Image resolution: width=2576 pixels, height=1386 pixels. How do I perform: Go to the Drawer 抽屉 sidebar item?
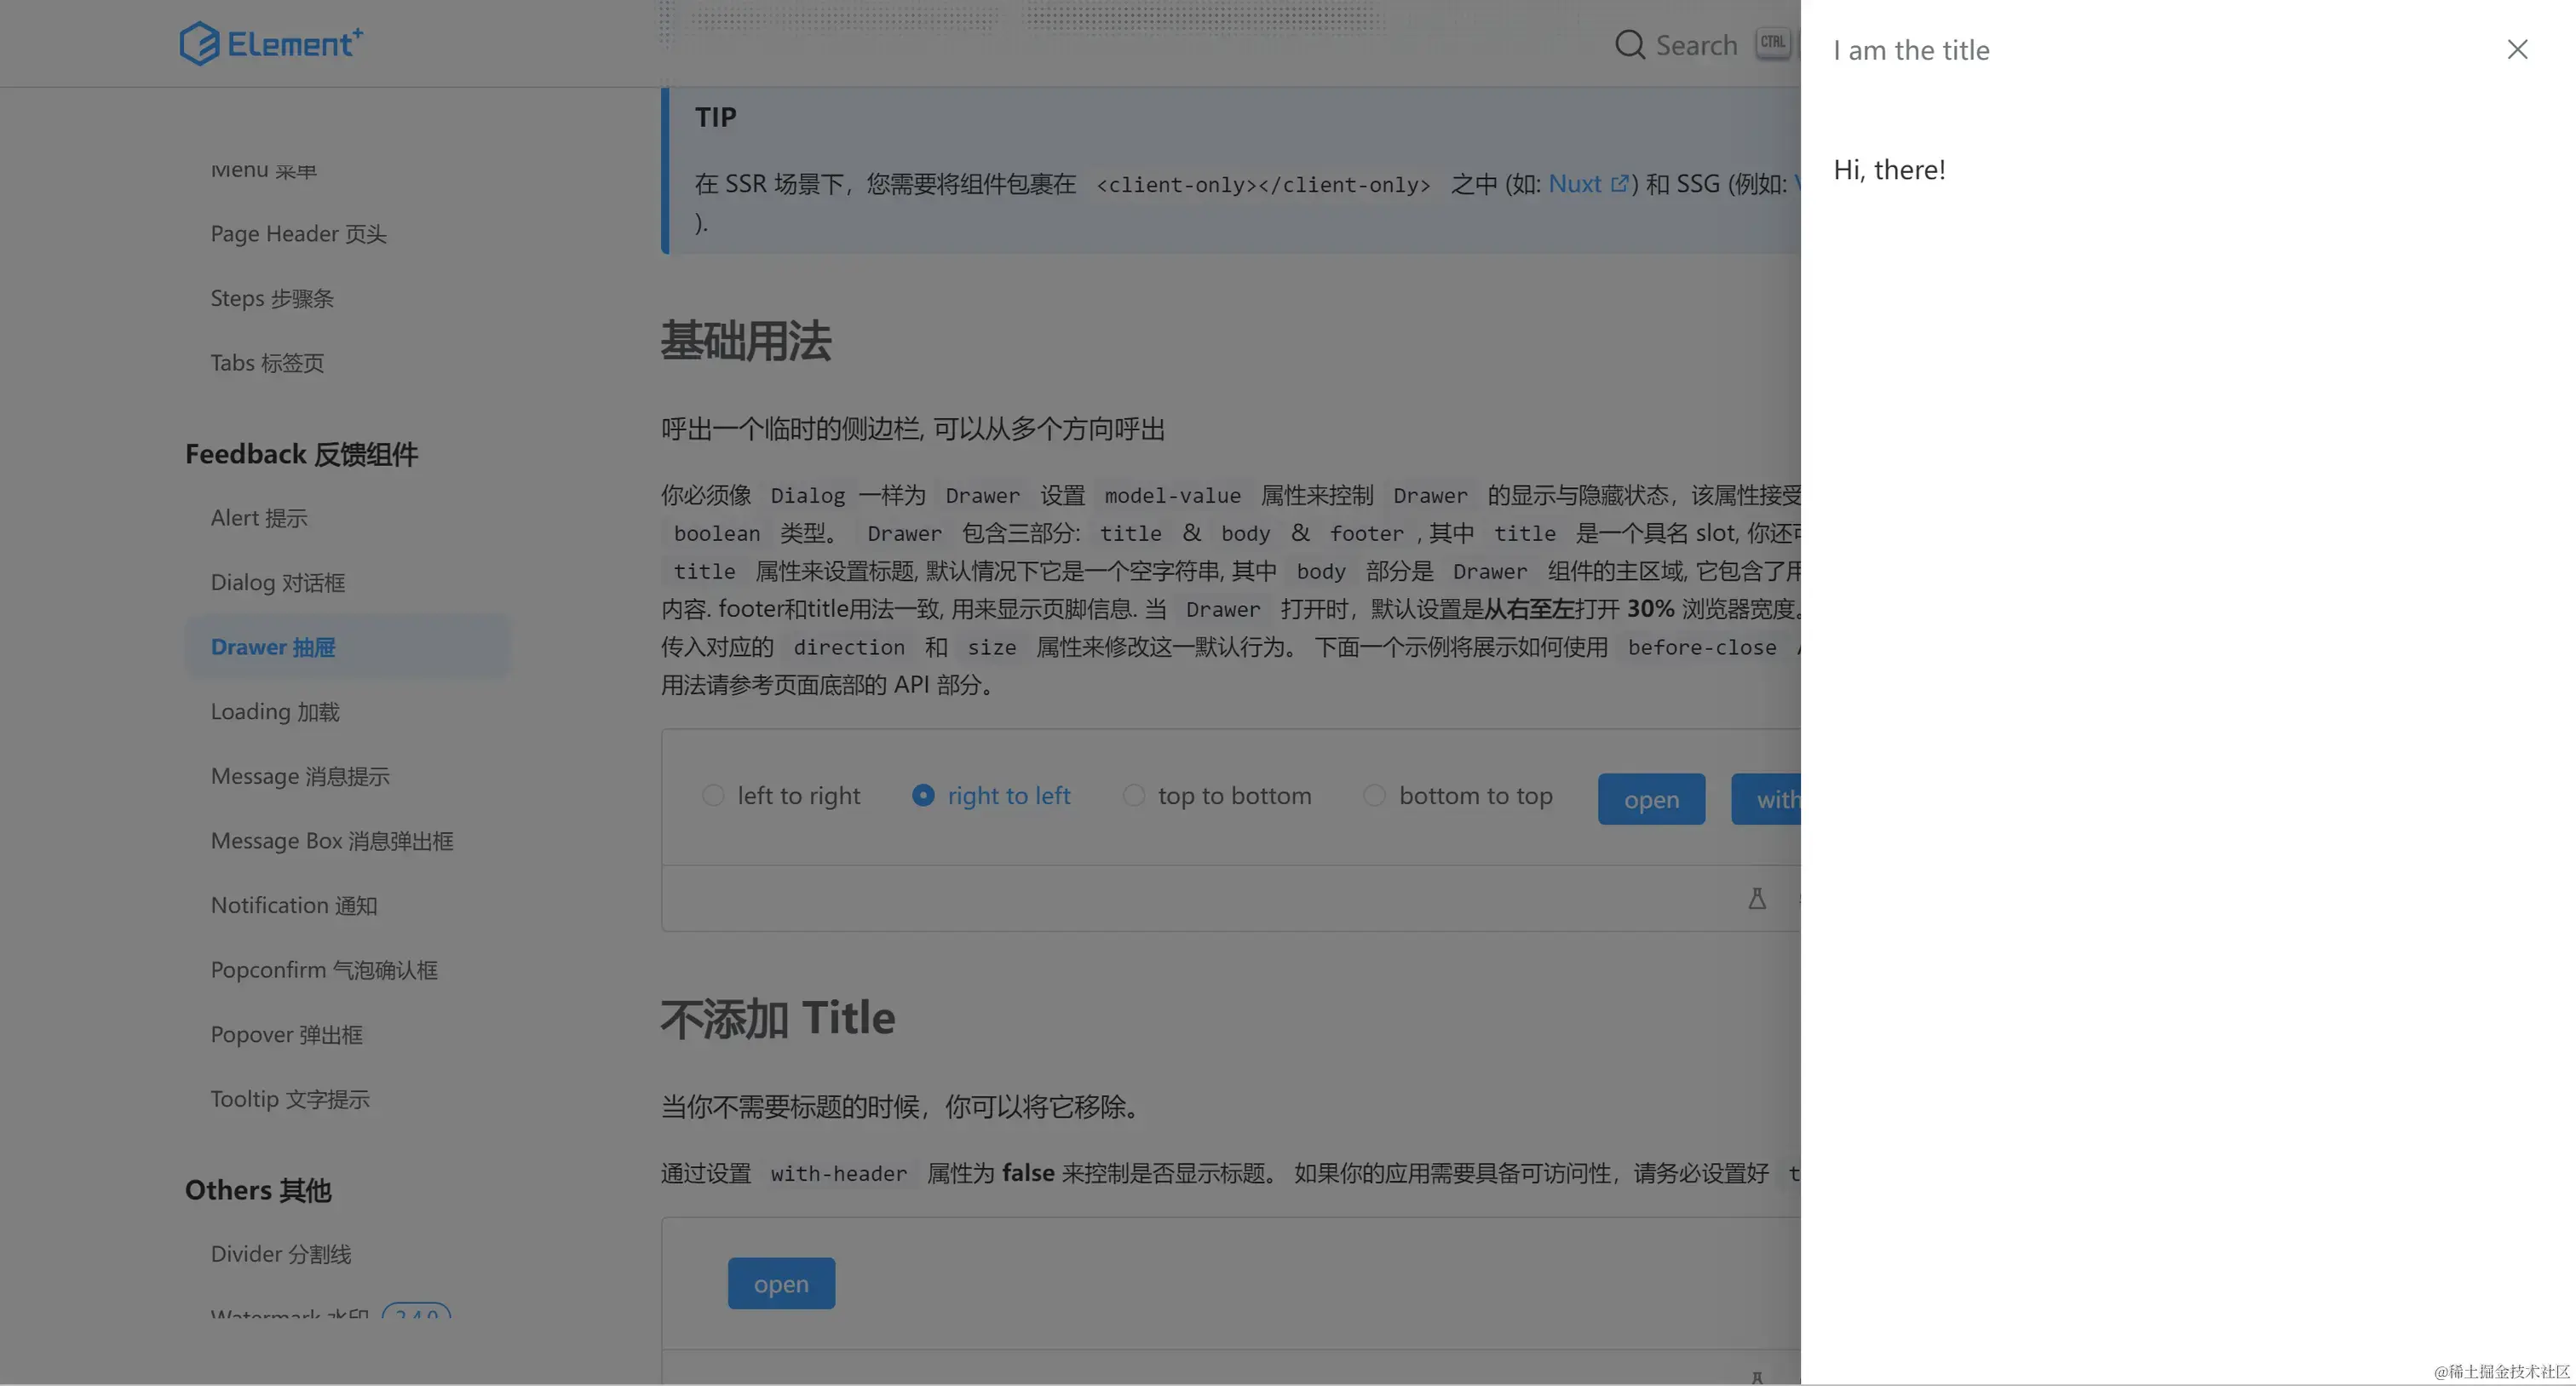point(273,647)
